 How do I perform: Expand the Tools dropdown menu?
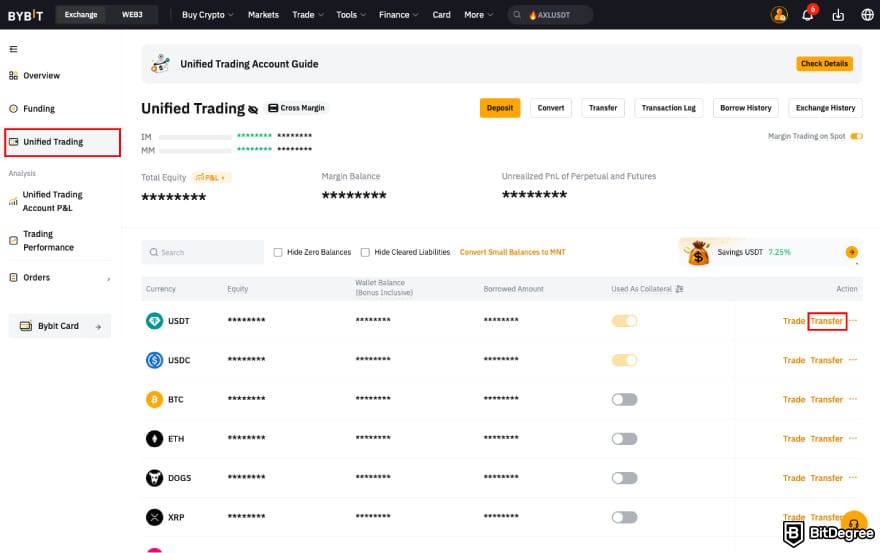tap(351, 15)
